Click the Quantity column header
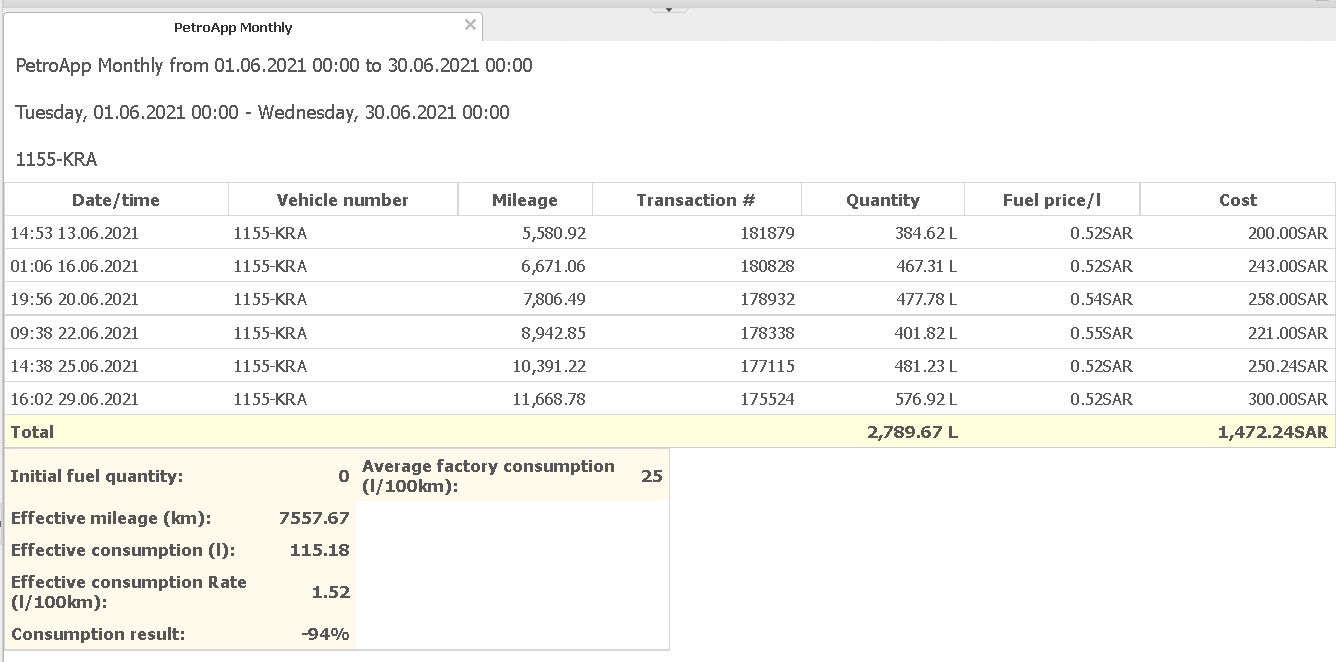Image resolution: width=1336 pixels, height=662 pixels. click(x=882, y=200)
